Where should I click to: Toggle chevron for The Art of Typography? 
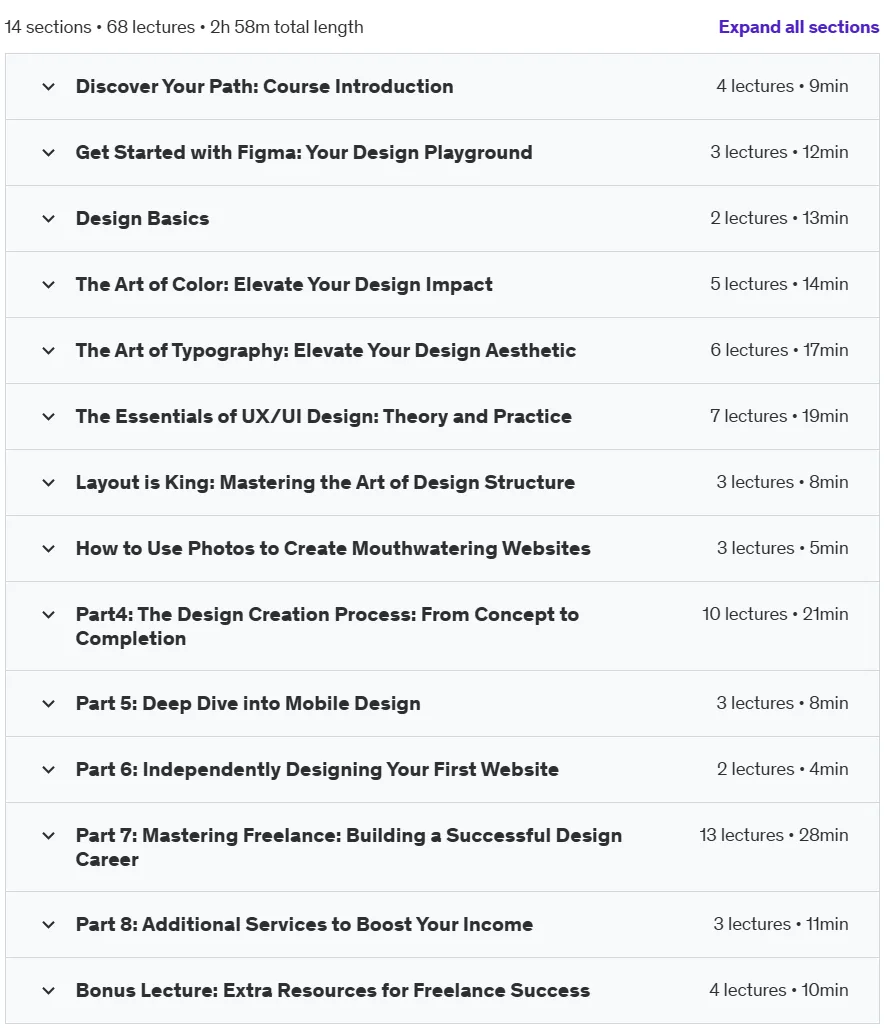(x=49, y=350)
